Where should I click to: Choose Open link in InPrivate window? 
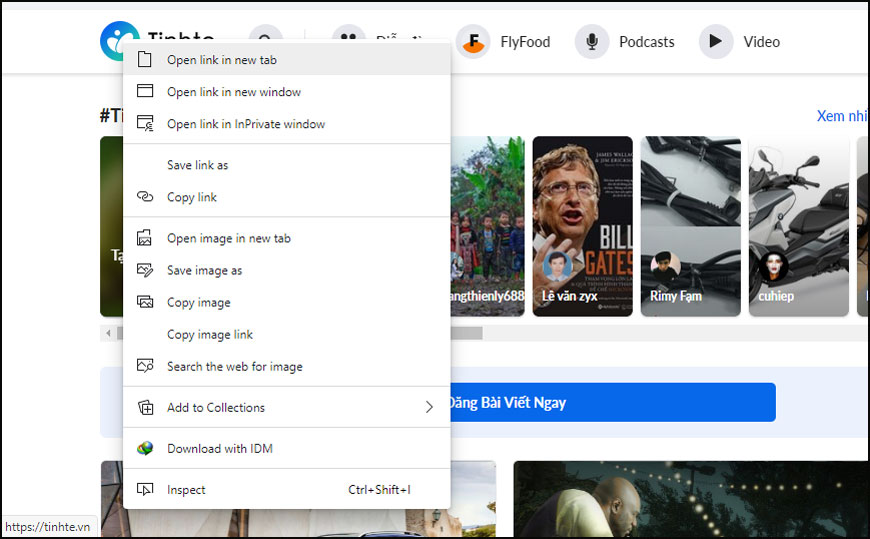tap(245, 124)
